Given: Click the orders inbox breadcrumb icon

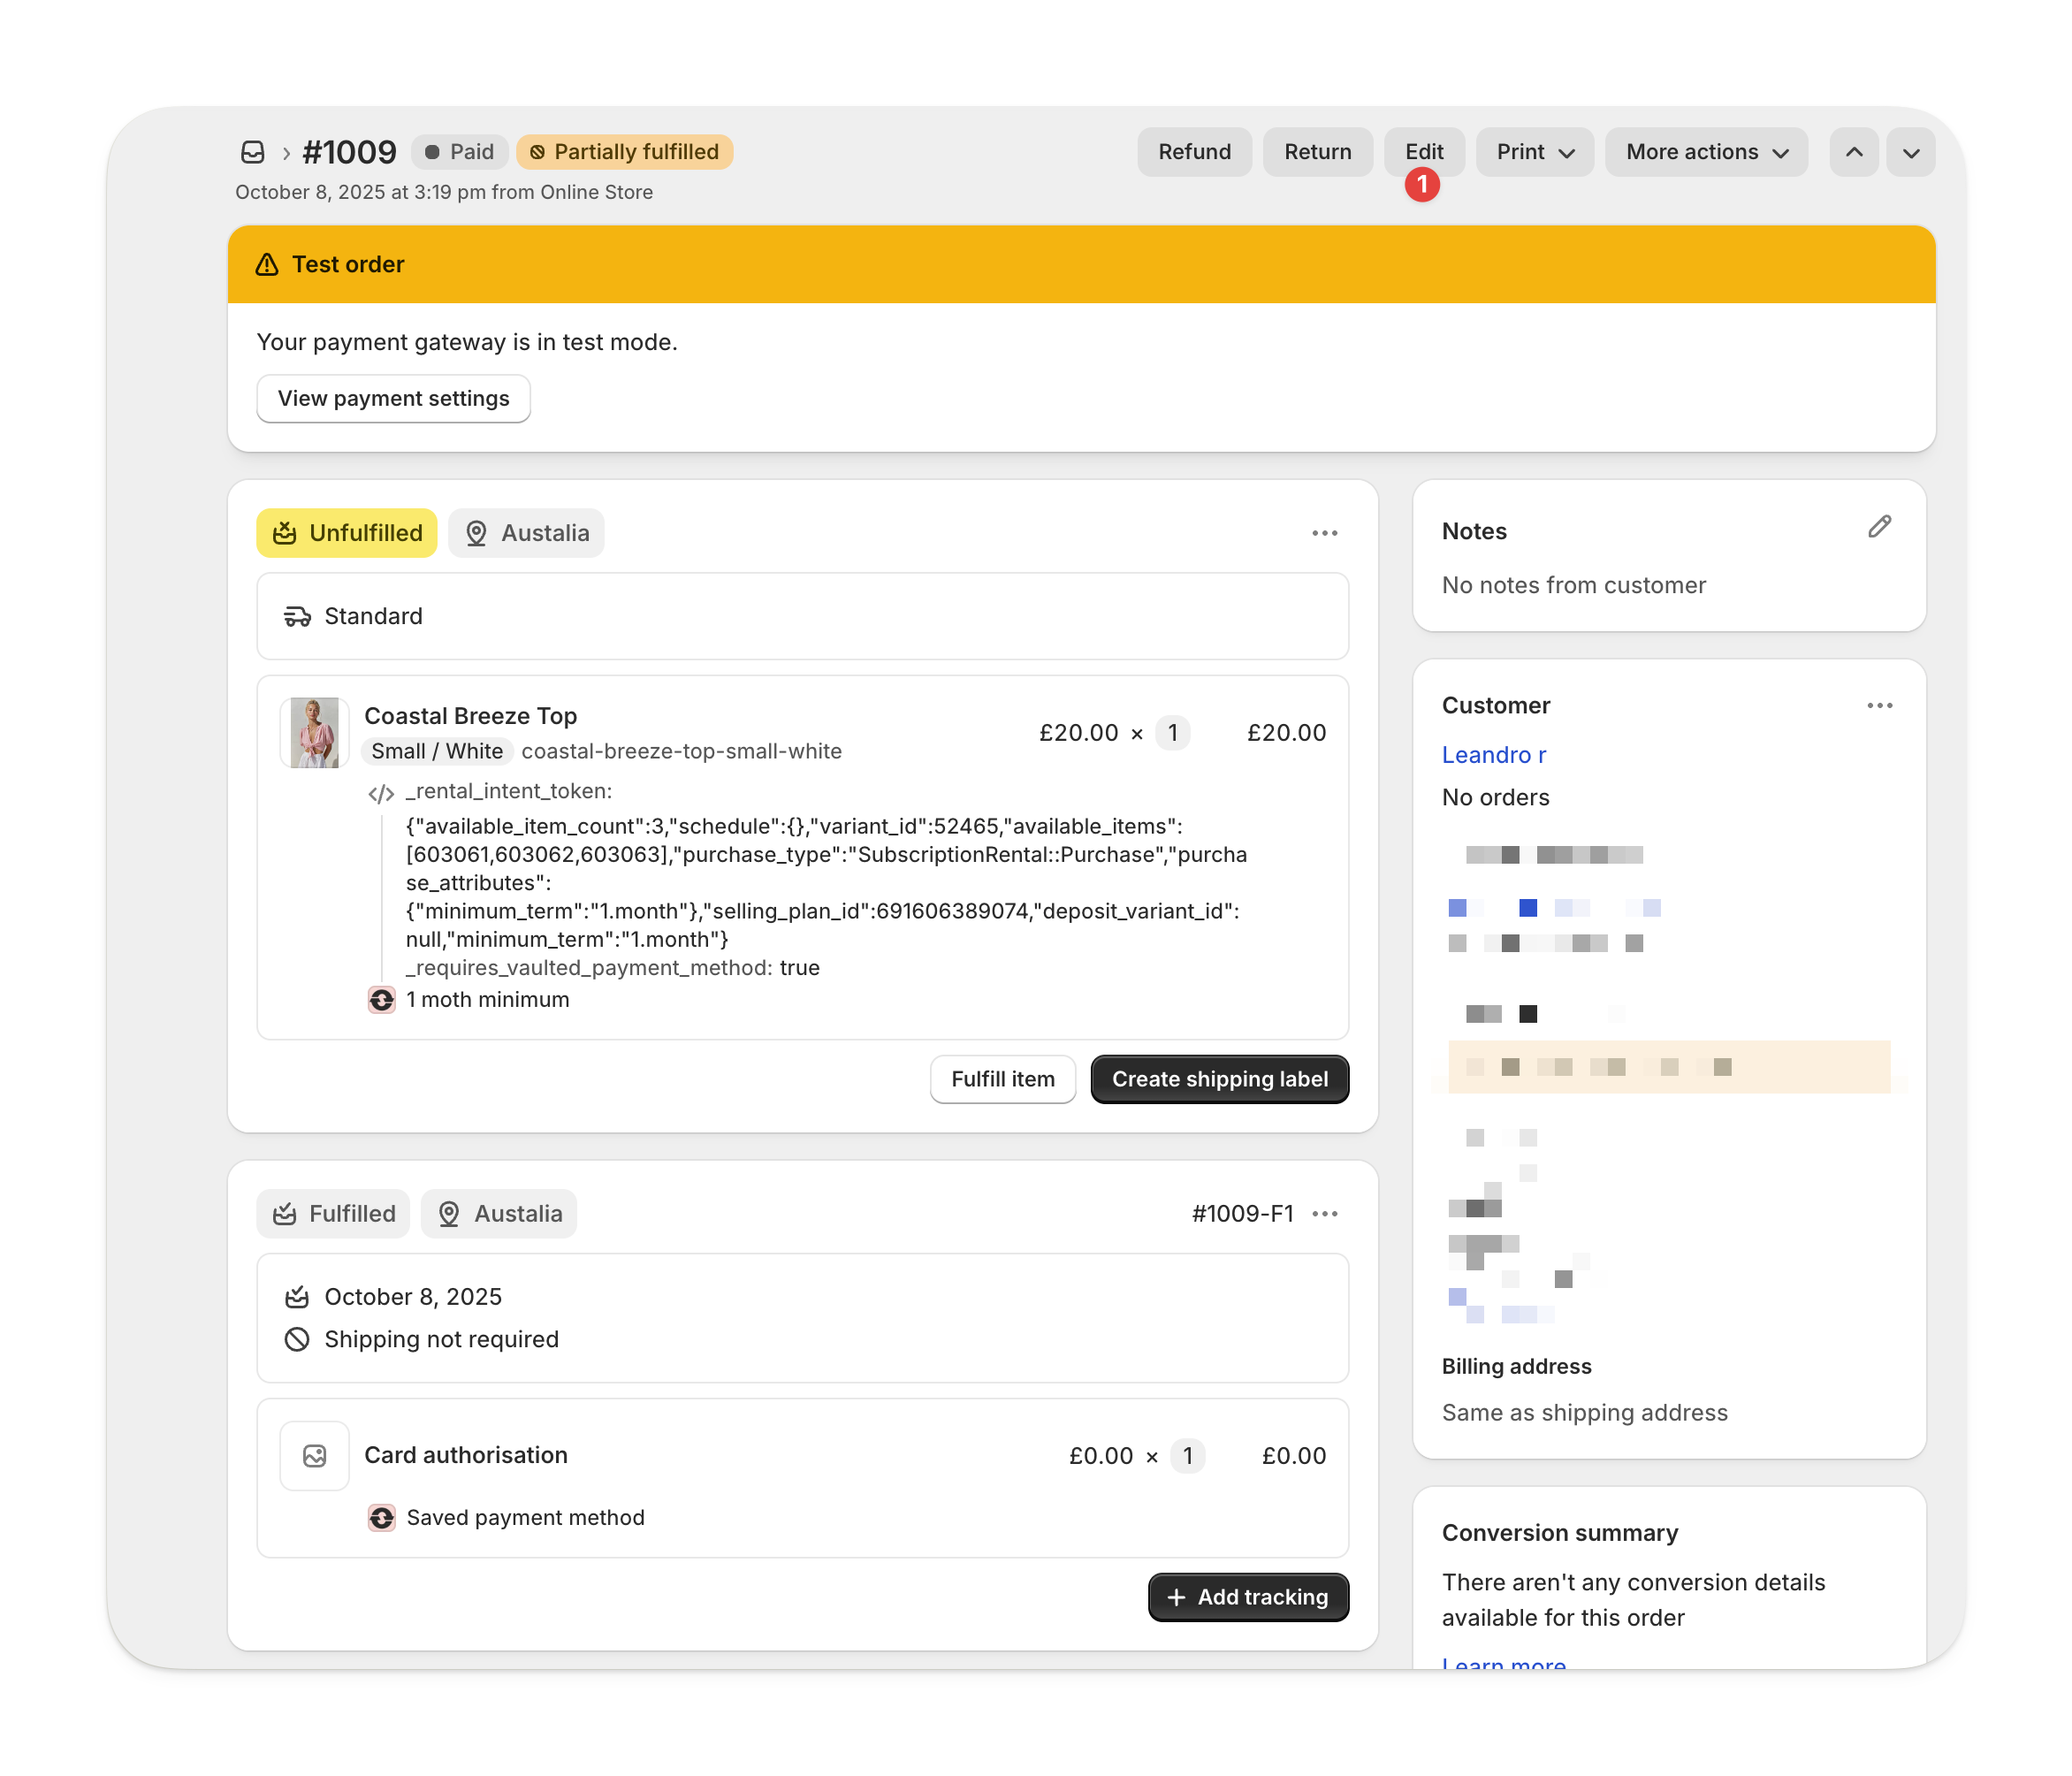Looking at the screenshot, I should coord(253,152).
